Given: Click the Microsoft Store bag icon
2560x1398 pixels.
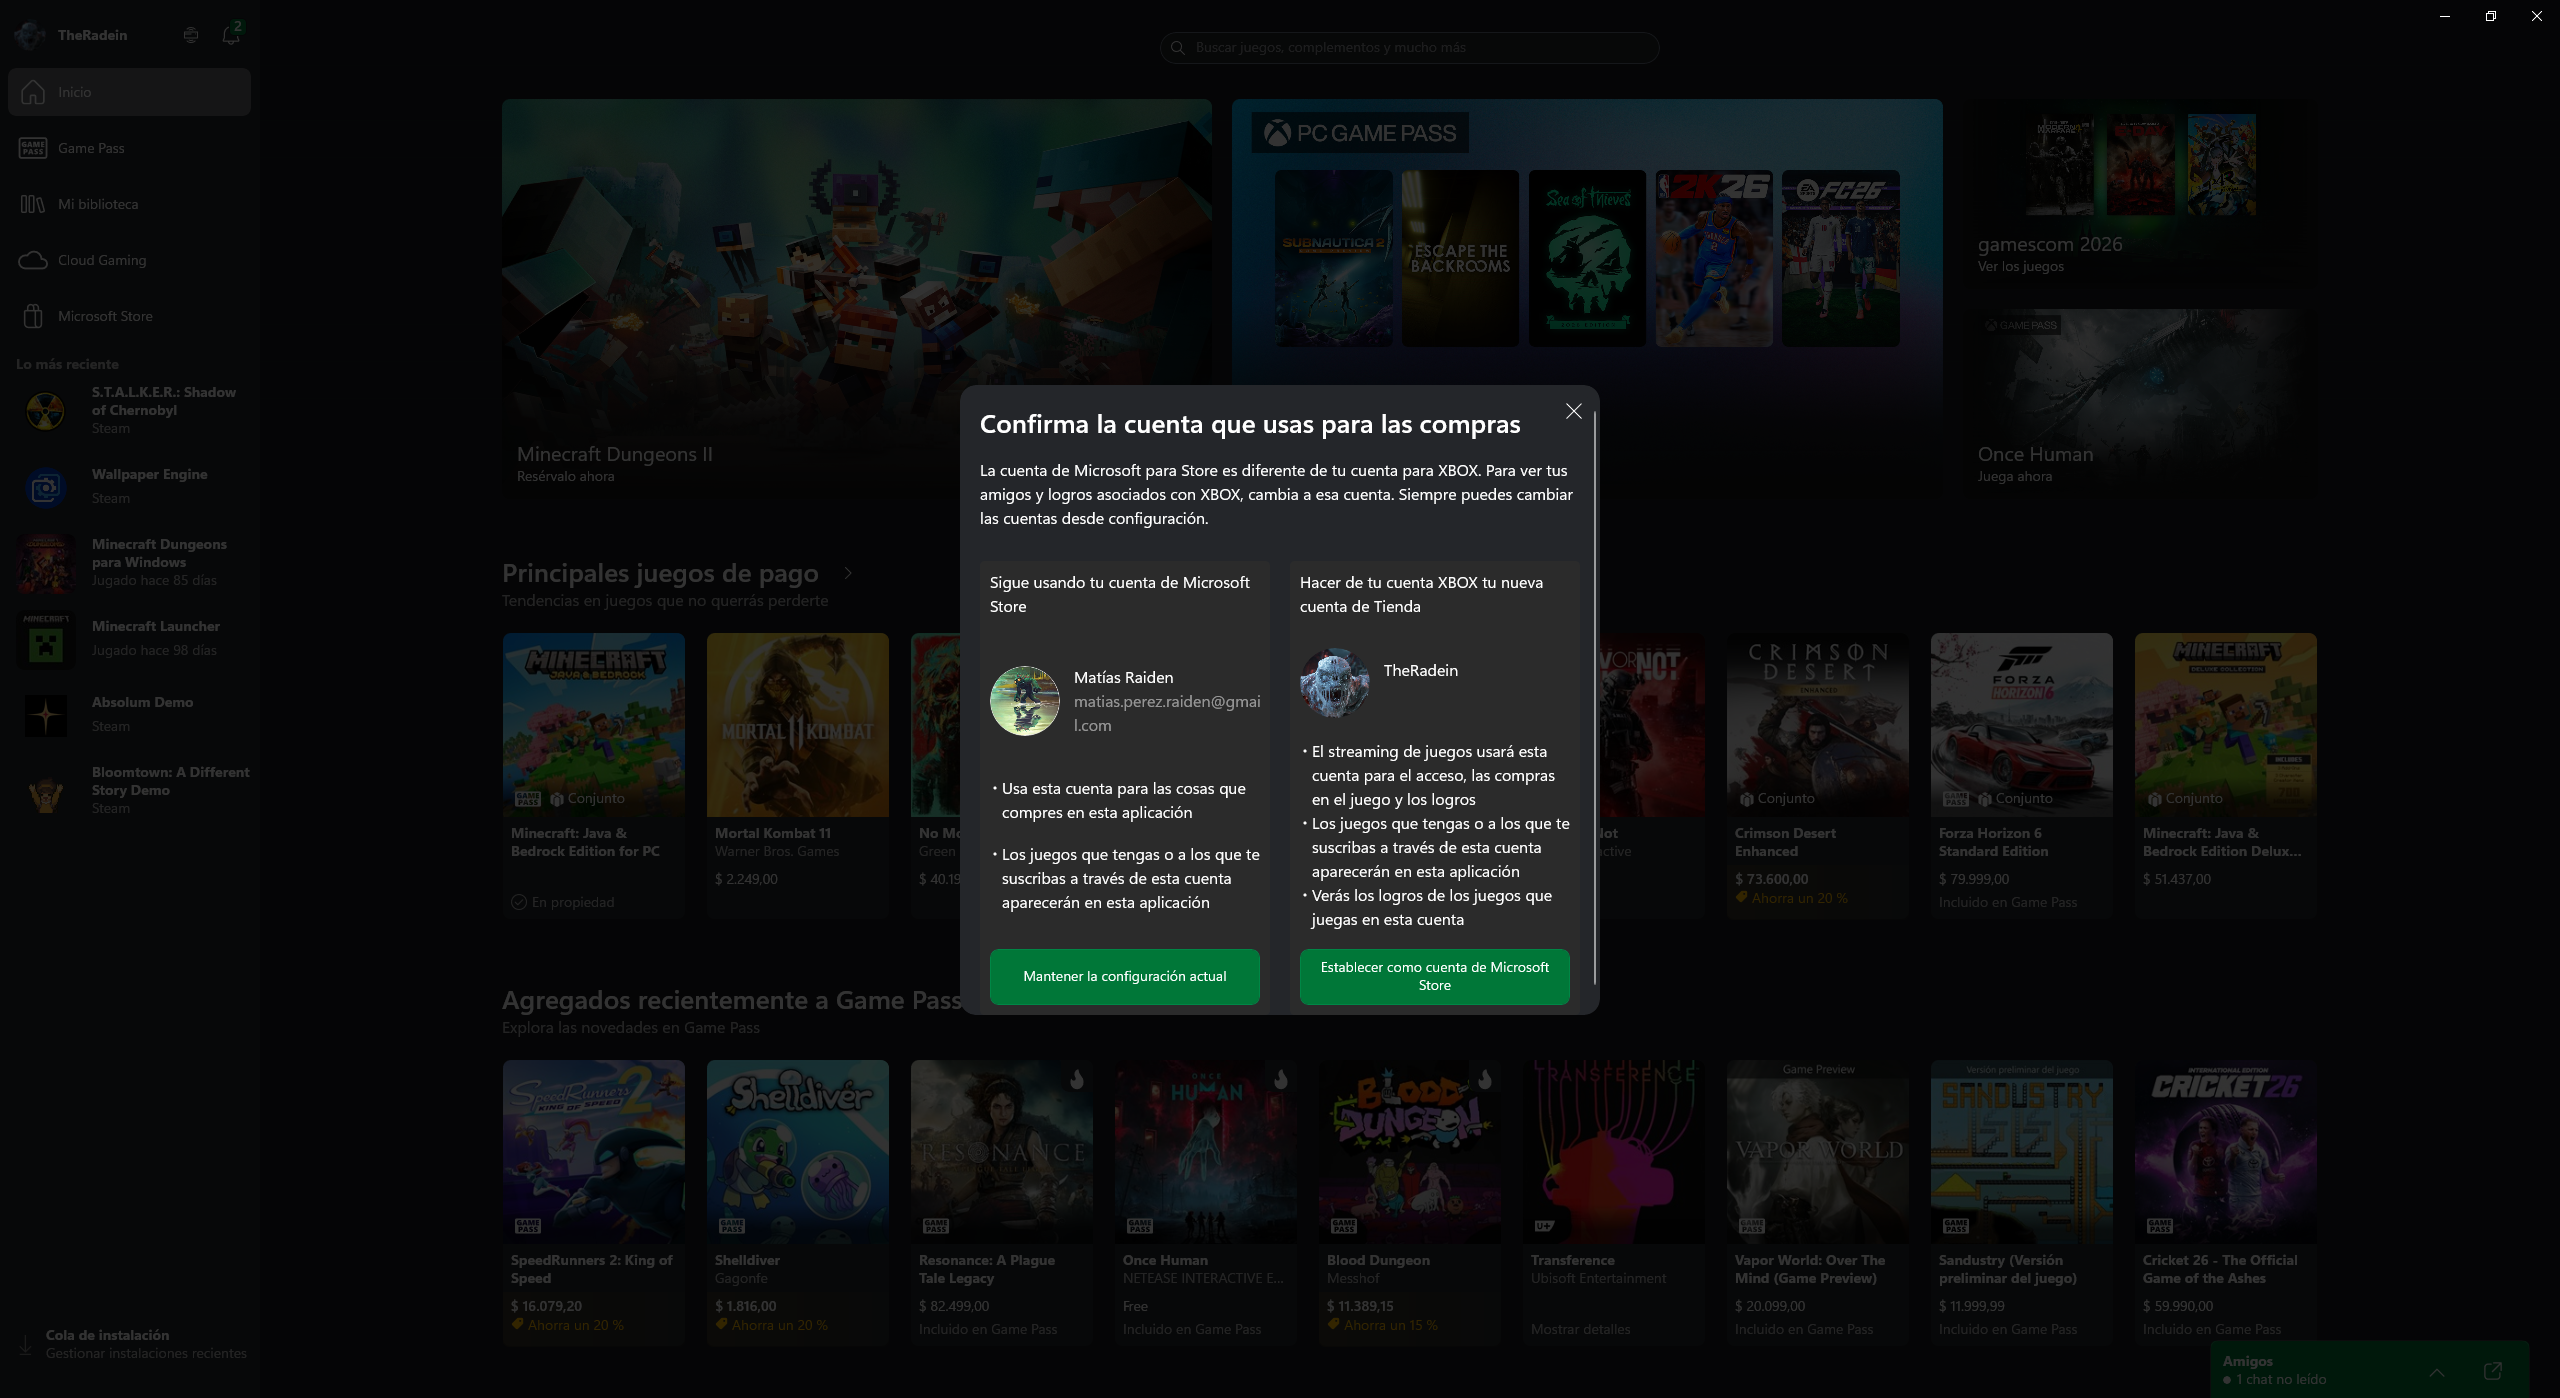Looking at the screenshot, I should click(33, 316).
